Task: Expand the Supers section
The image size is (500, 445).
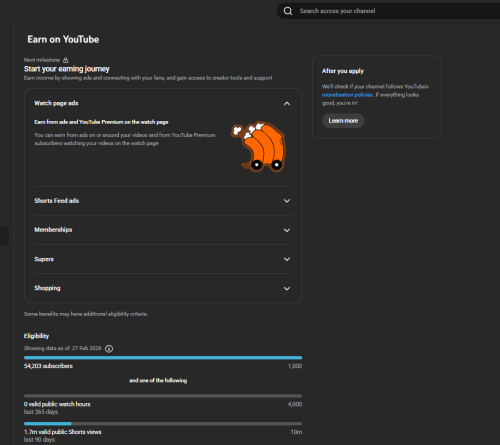Action: 287,259
